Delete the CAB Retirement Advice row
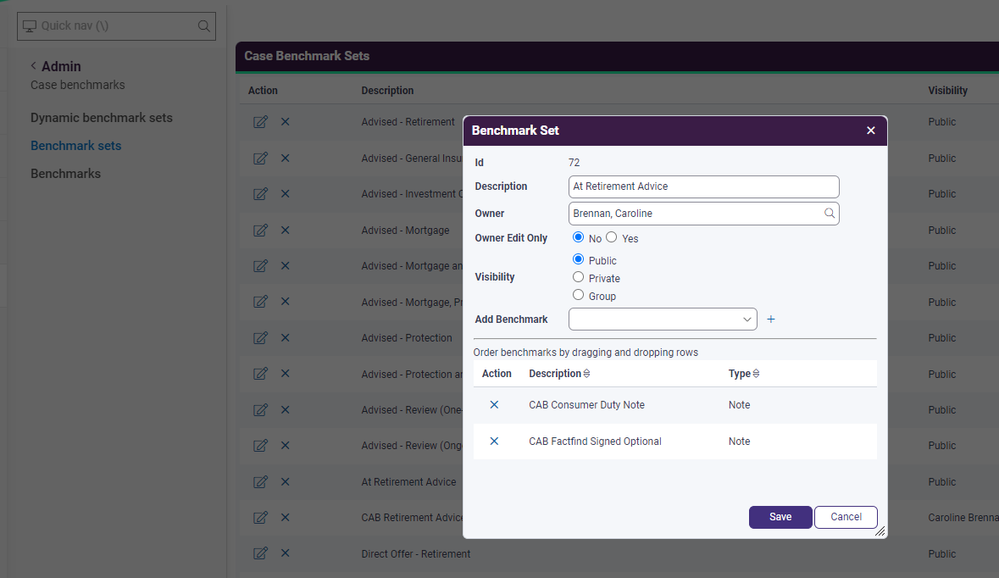The width and height of the screenshot is (999, 578). 285,517
